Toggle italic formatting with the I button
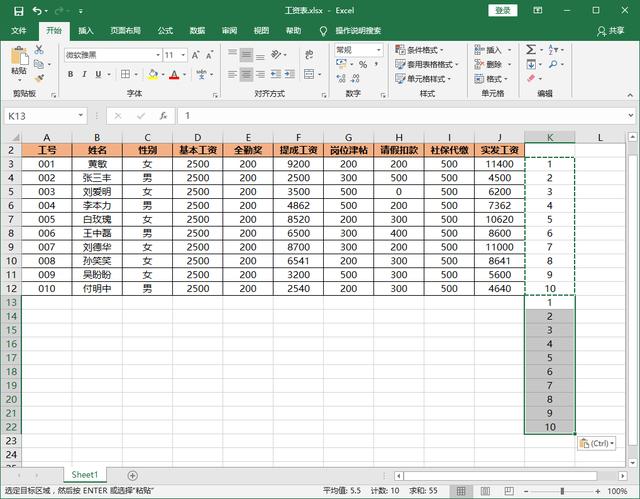Image resolution: width=640 pixels, height=499 pixels. (x=84, y=75)
